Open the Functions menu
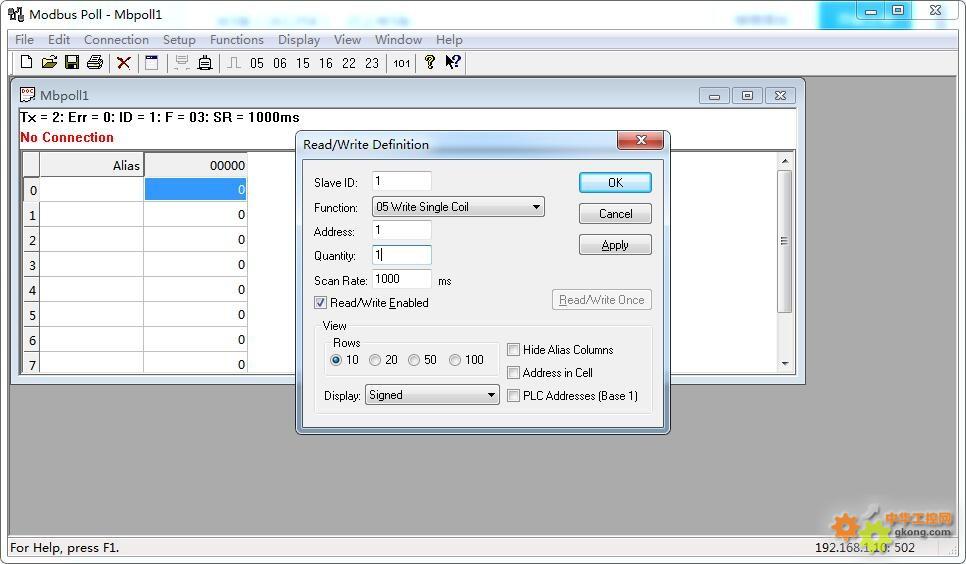 click(x=237, y=39)
